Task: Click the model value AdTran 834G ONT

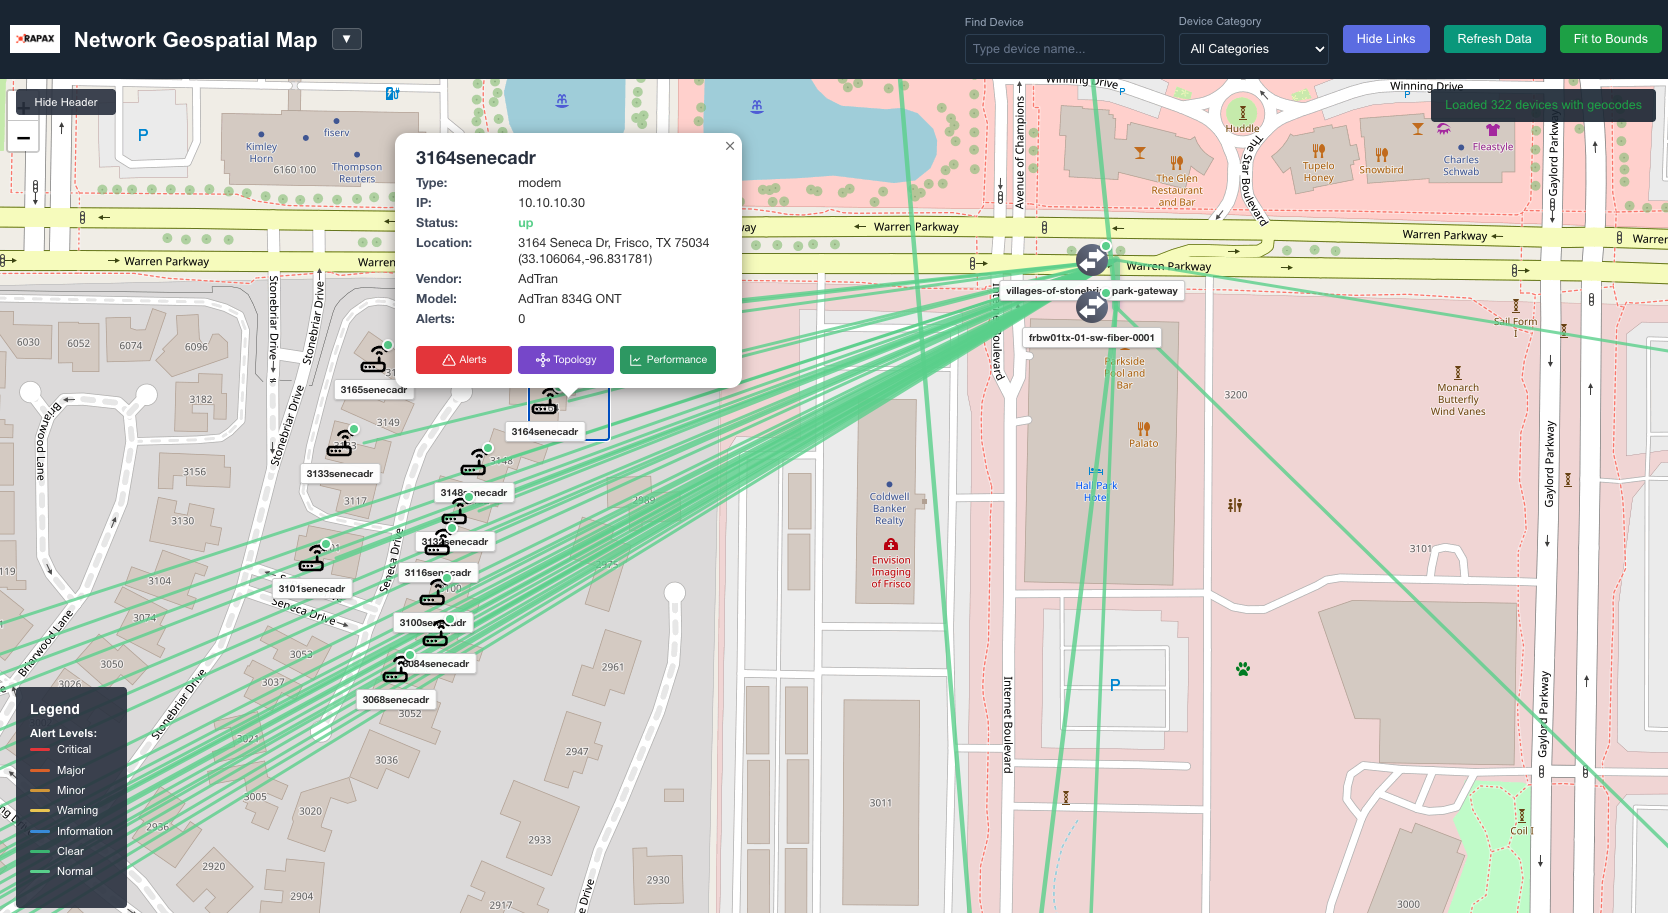Action: point(569,299)
